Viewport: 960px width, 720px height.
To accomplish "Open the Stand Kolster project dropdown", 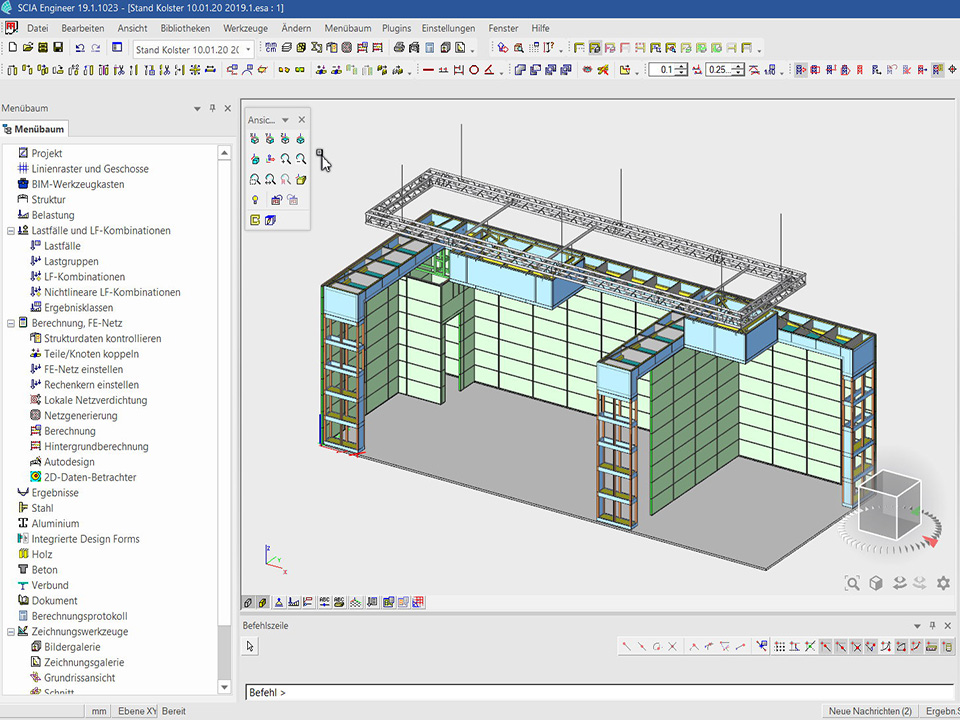I will tap(247, 49).
